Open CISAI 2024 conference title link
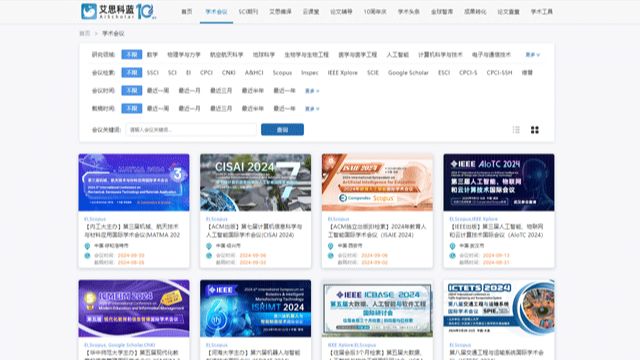Viewport: 640px width, 360px height. (x=254, y=231)
